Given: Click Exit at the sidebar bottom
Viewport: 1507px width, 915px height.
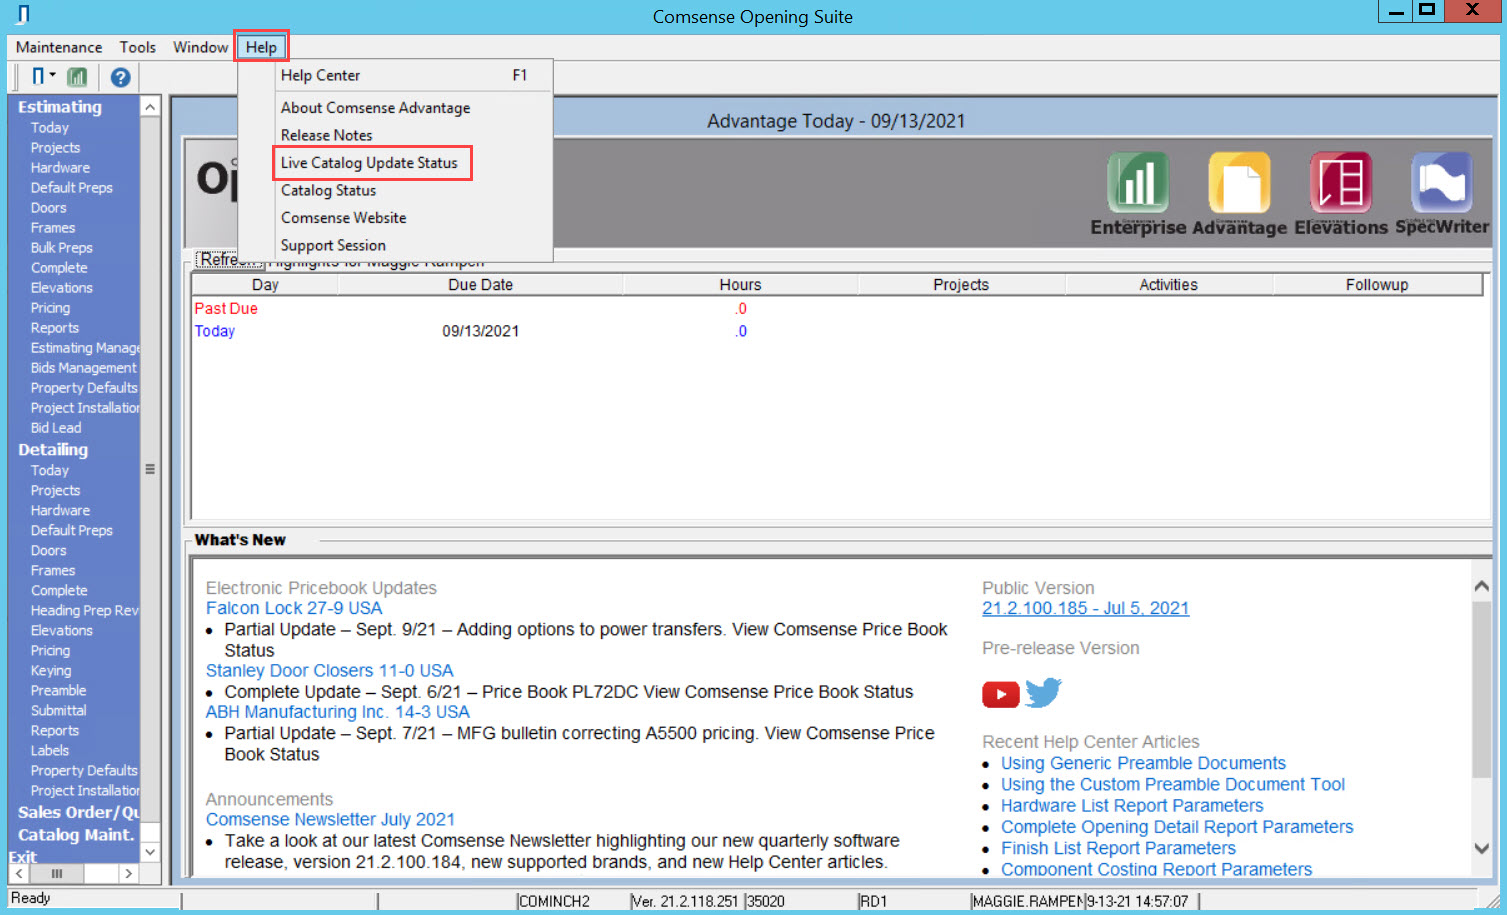Looking at the screenshot, I should [23, 857].
